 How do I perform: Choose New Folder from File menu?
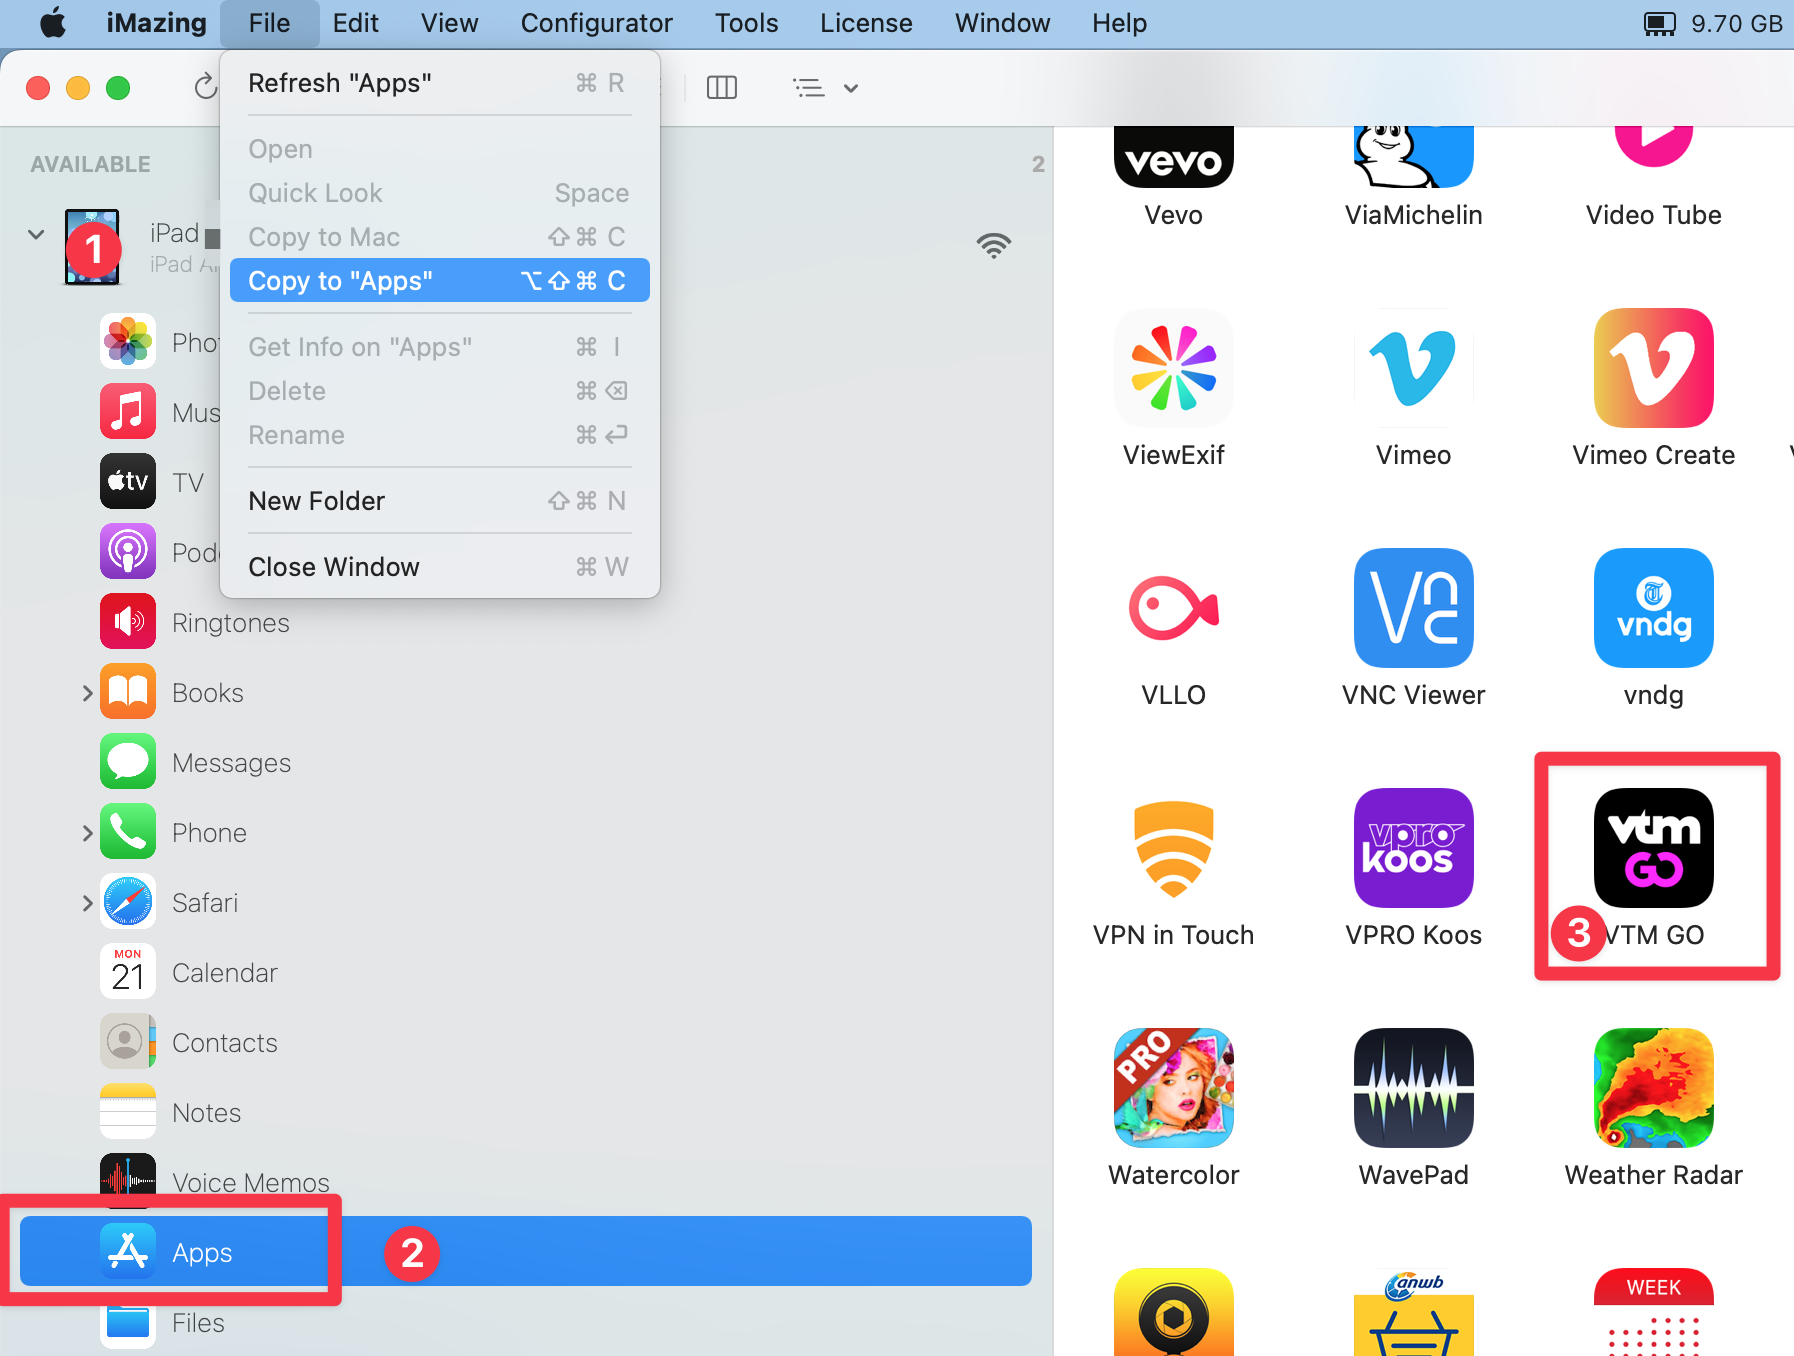[x=439, y=501]
